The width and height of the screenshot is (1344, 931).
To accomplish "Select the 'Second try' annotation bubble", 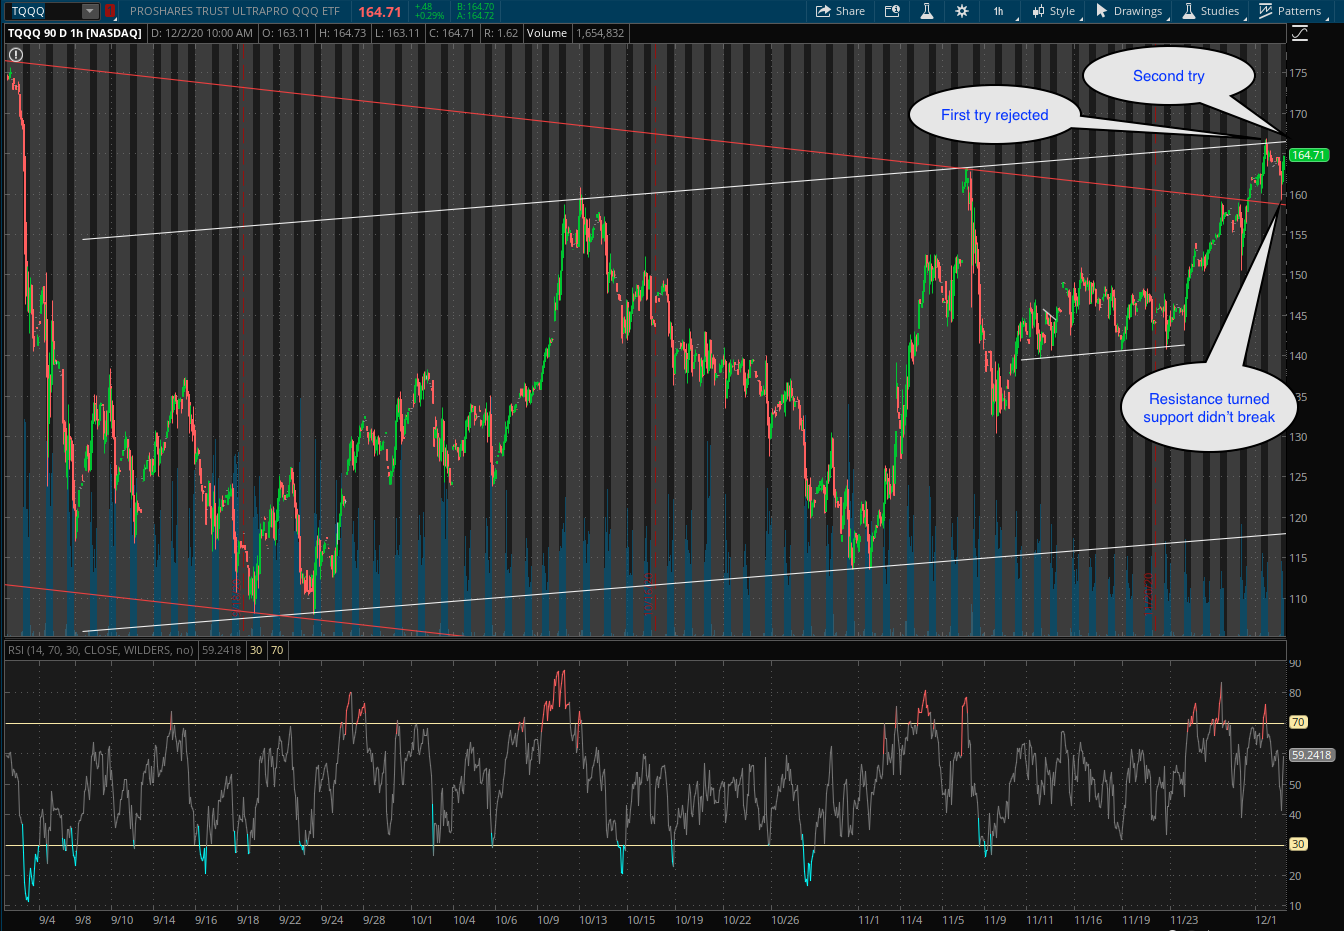I will (1168, 76).
